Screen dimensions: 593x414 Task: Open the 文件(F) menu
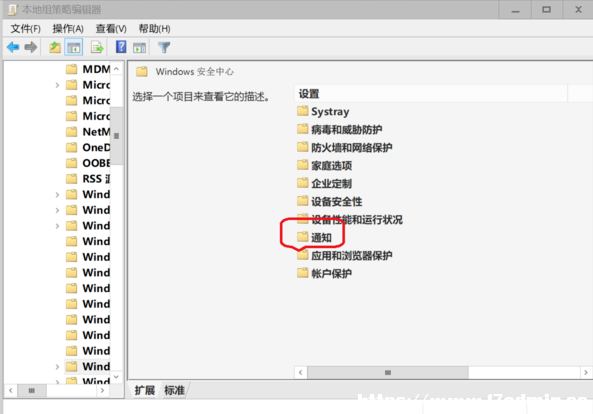click(x=25, y=28)
